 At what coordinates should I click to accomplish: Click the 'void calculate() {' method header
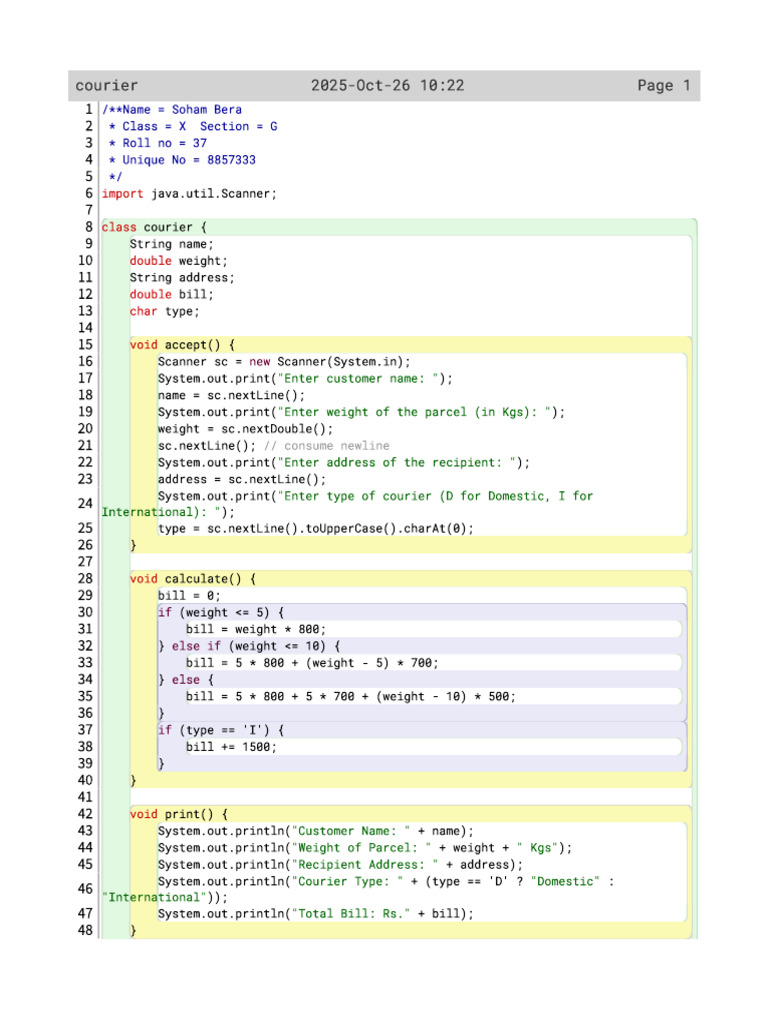pos(193,579)
